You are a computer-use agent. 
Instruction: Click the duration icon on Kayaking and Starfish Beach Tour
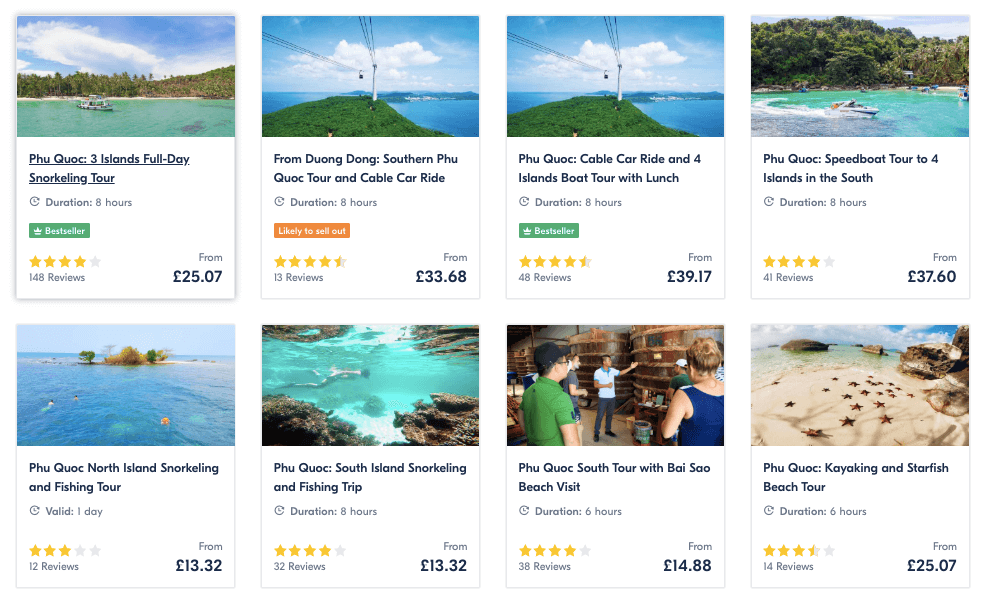coord(767,511)
